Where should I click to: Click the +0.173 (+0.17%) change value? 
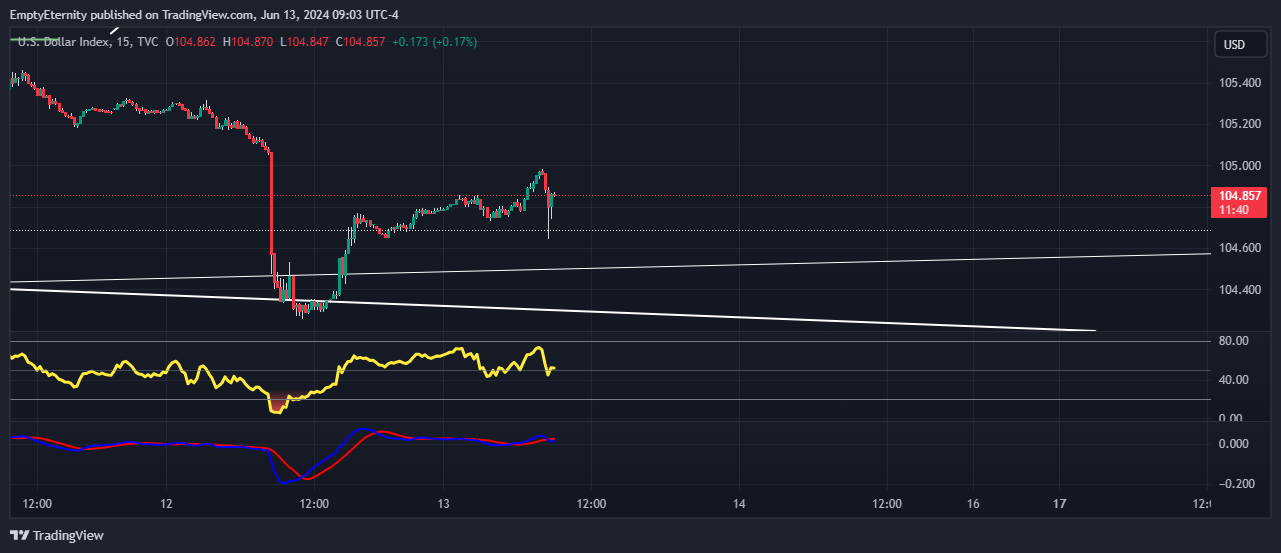435,42
